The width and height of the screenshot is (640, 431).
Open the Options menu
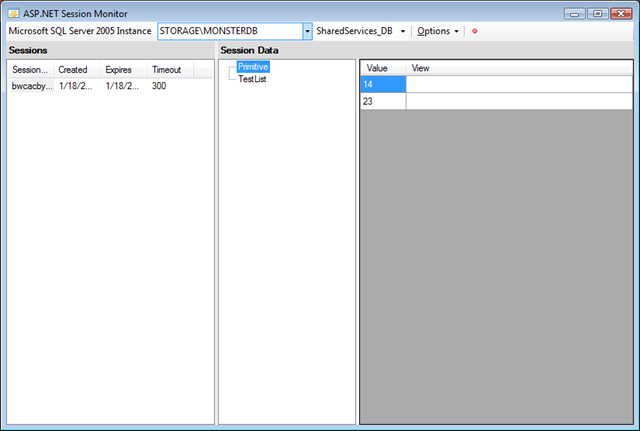coord(438,31)
